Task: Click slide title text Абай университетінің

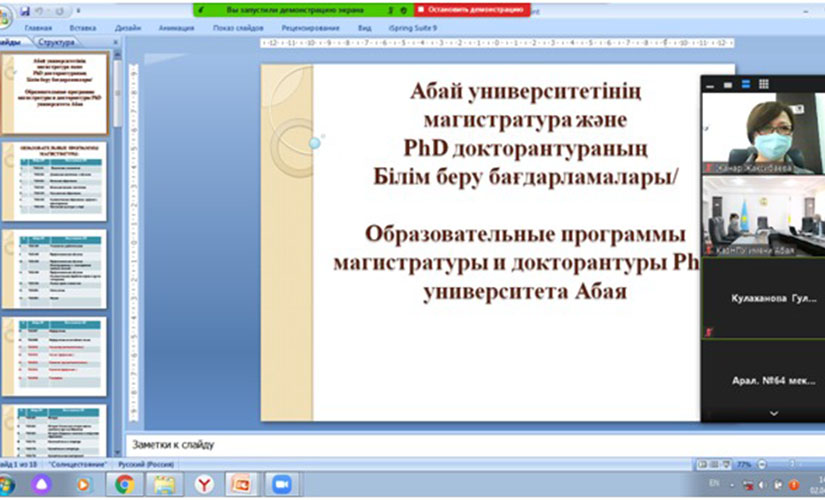Action: (x=525, y=92)
